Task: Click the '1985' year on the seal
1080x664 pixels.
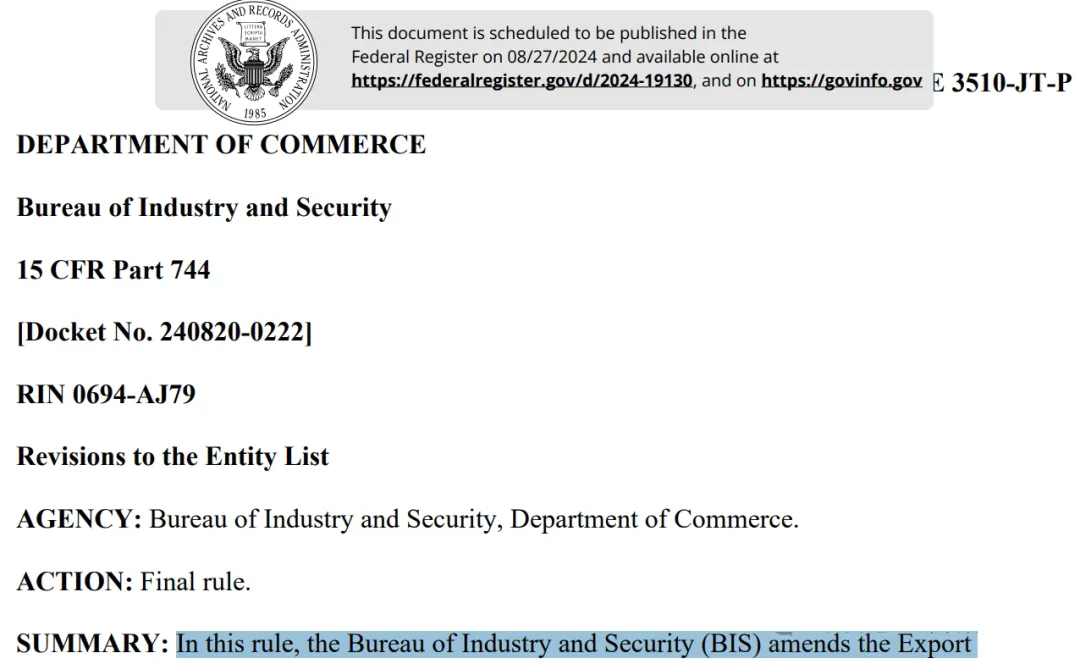Action: click(x=255, y=114)
